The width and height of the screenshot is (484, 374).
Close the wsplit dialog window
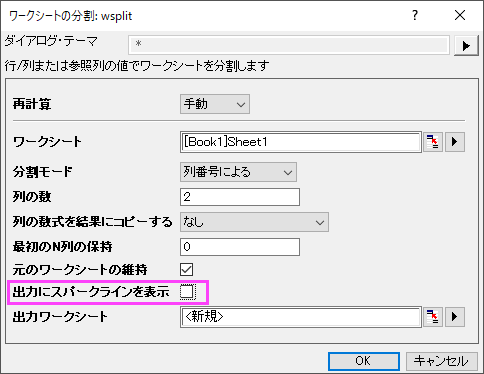tap(460, 15)
